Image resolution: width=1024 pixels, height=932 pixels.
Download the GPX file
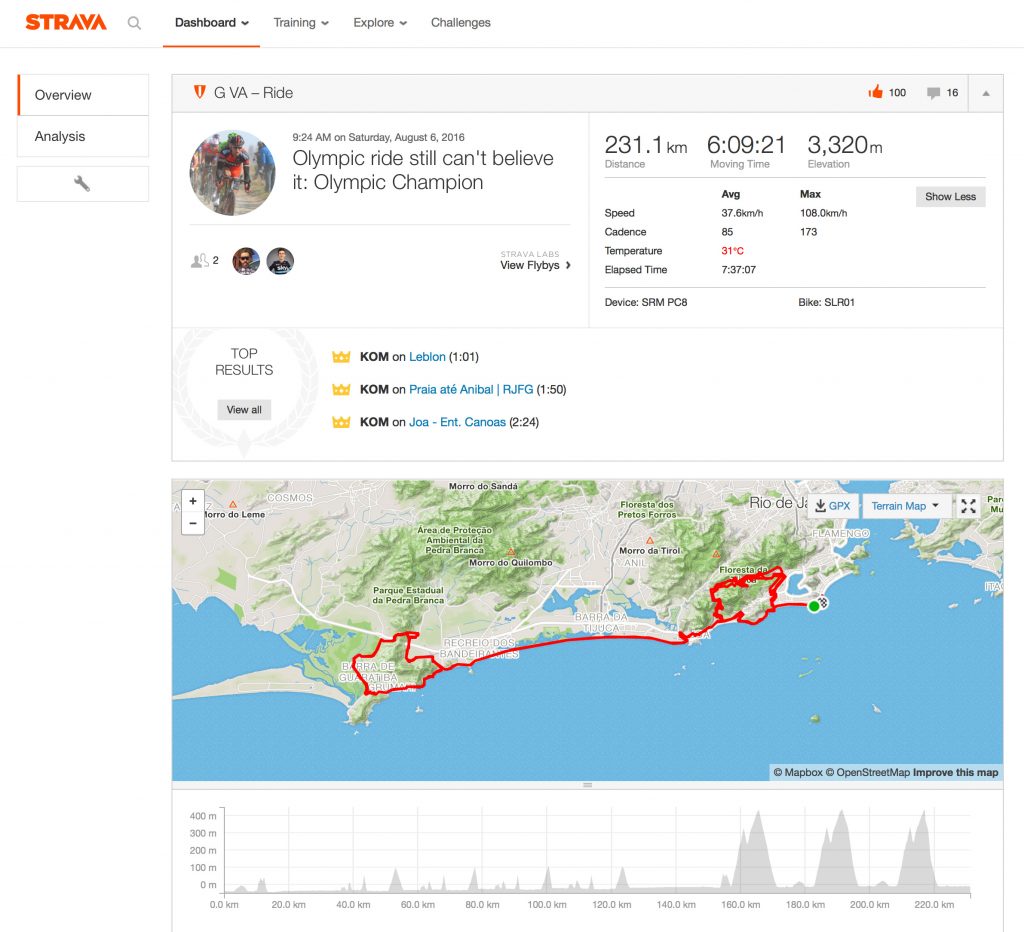[x=833, y=506]
